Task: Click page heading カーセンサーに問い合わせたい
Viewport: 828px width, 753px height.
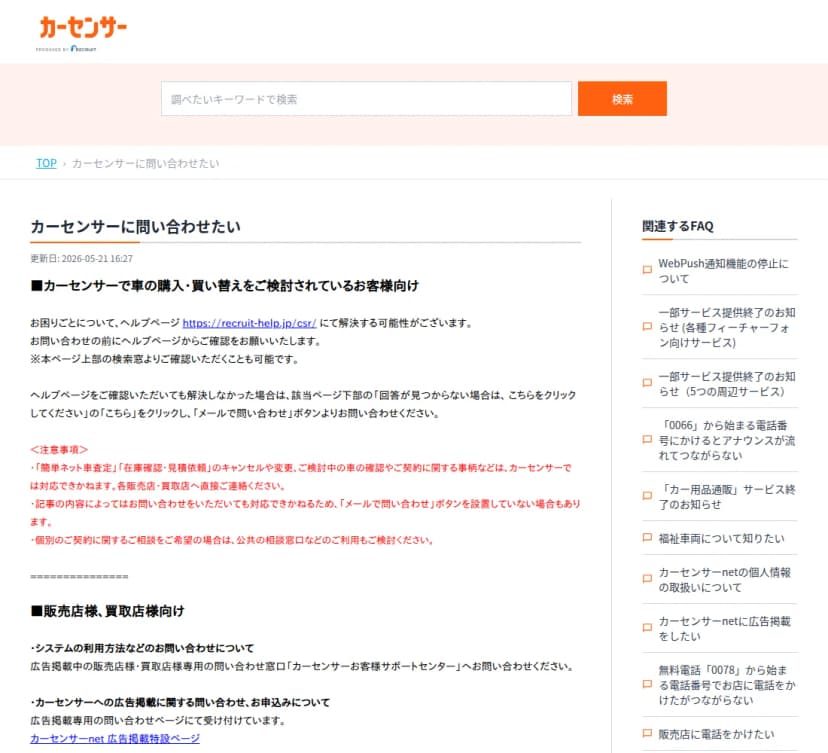Action: point(135,227)
